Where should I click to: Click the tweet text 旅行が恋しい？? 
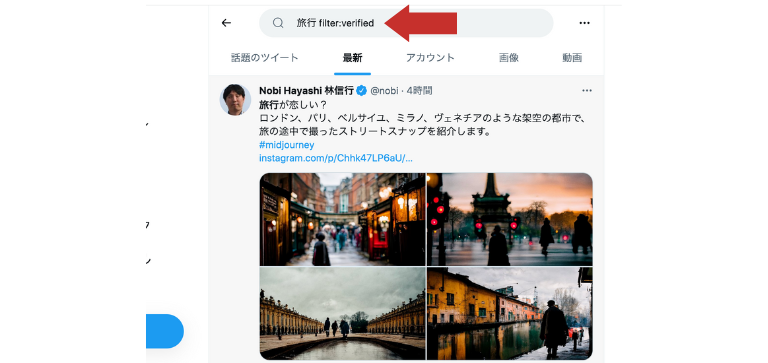click(292, 105)
